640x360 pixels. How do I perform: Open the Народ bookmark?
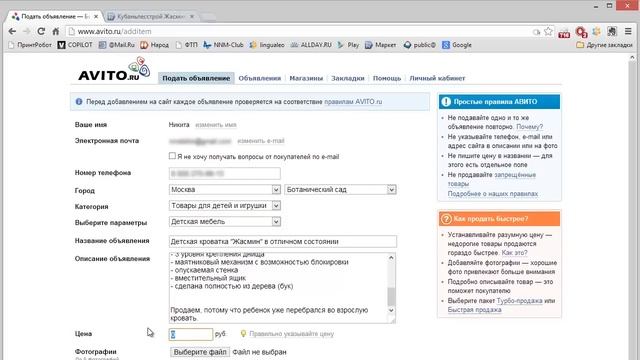pos(154,45)
